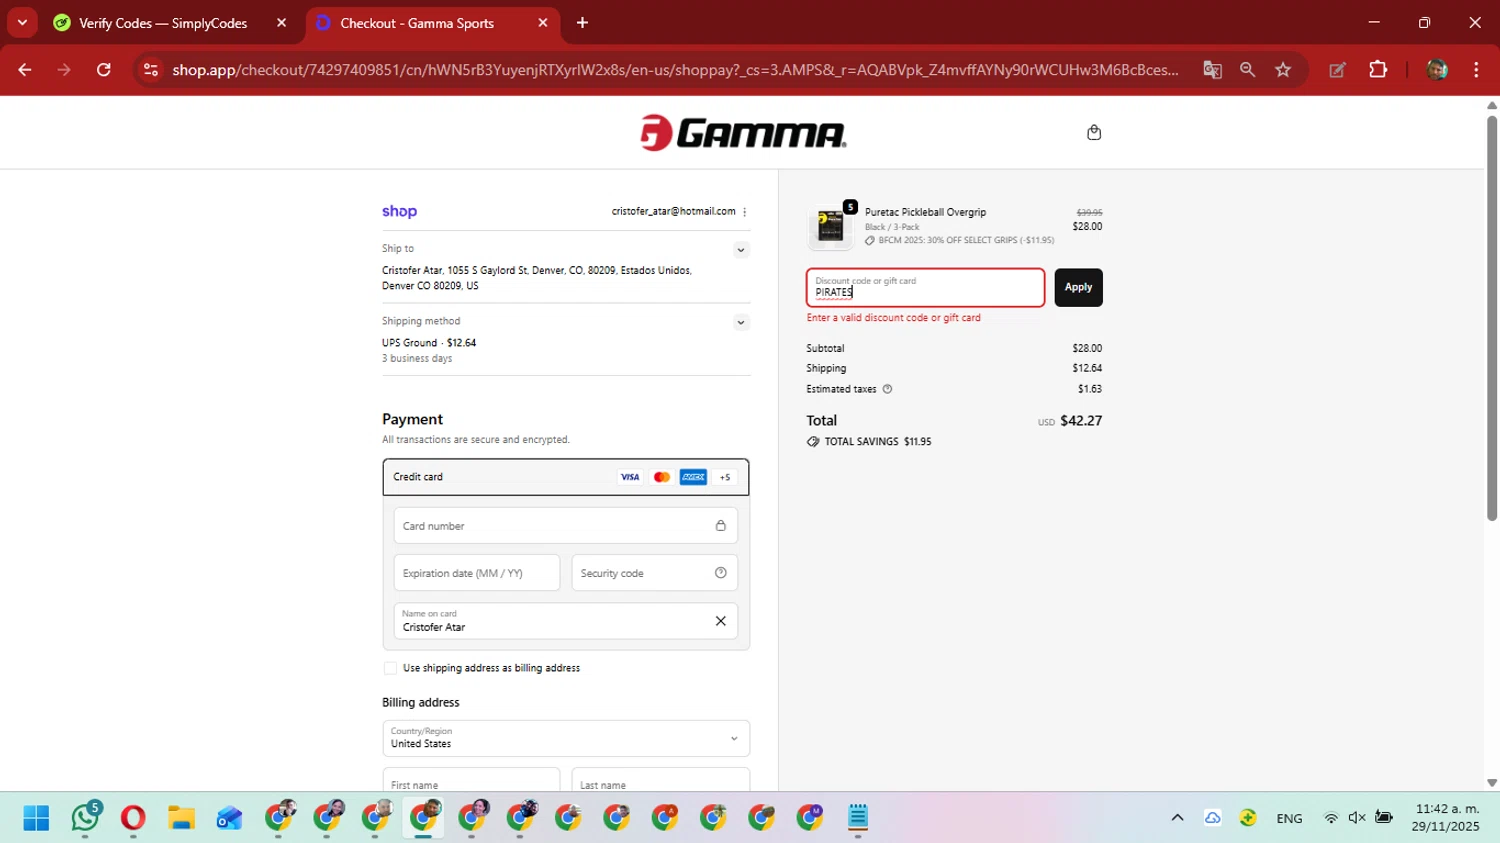Click the page vertical scrollbar
1500x843 pixels.
[x=1491, y=317]
